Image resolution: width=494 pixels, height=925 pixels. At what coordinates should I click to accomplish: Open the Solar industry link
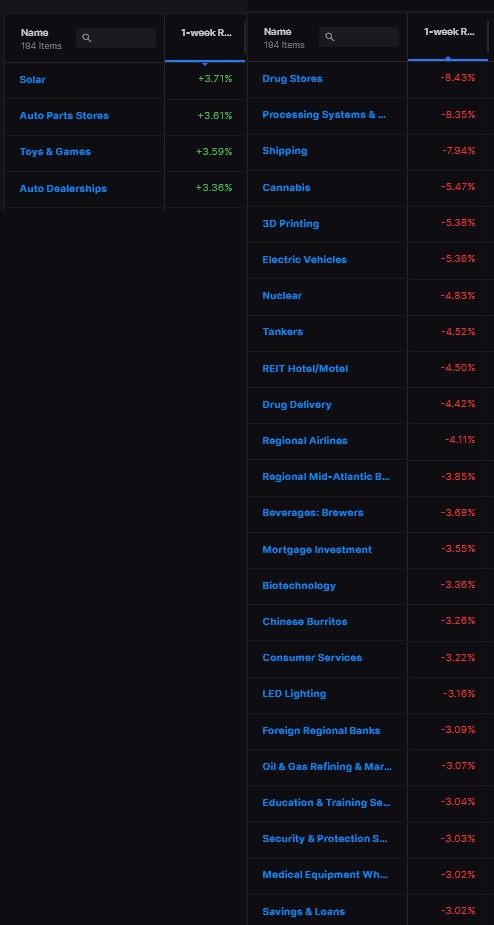[32, 80]
